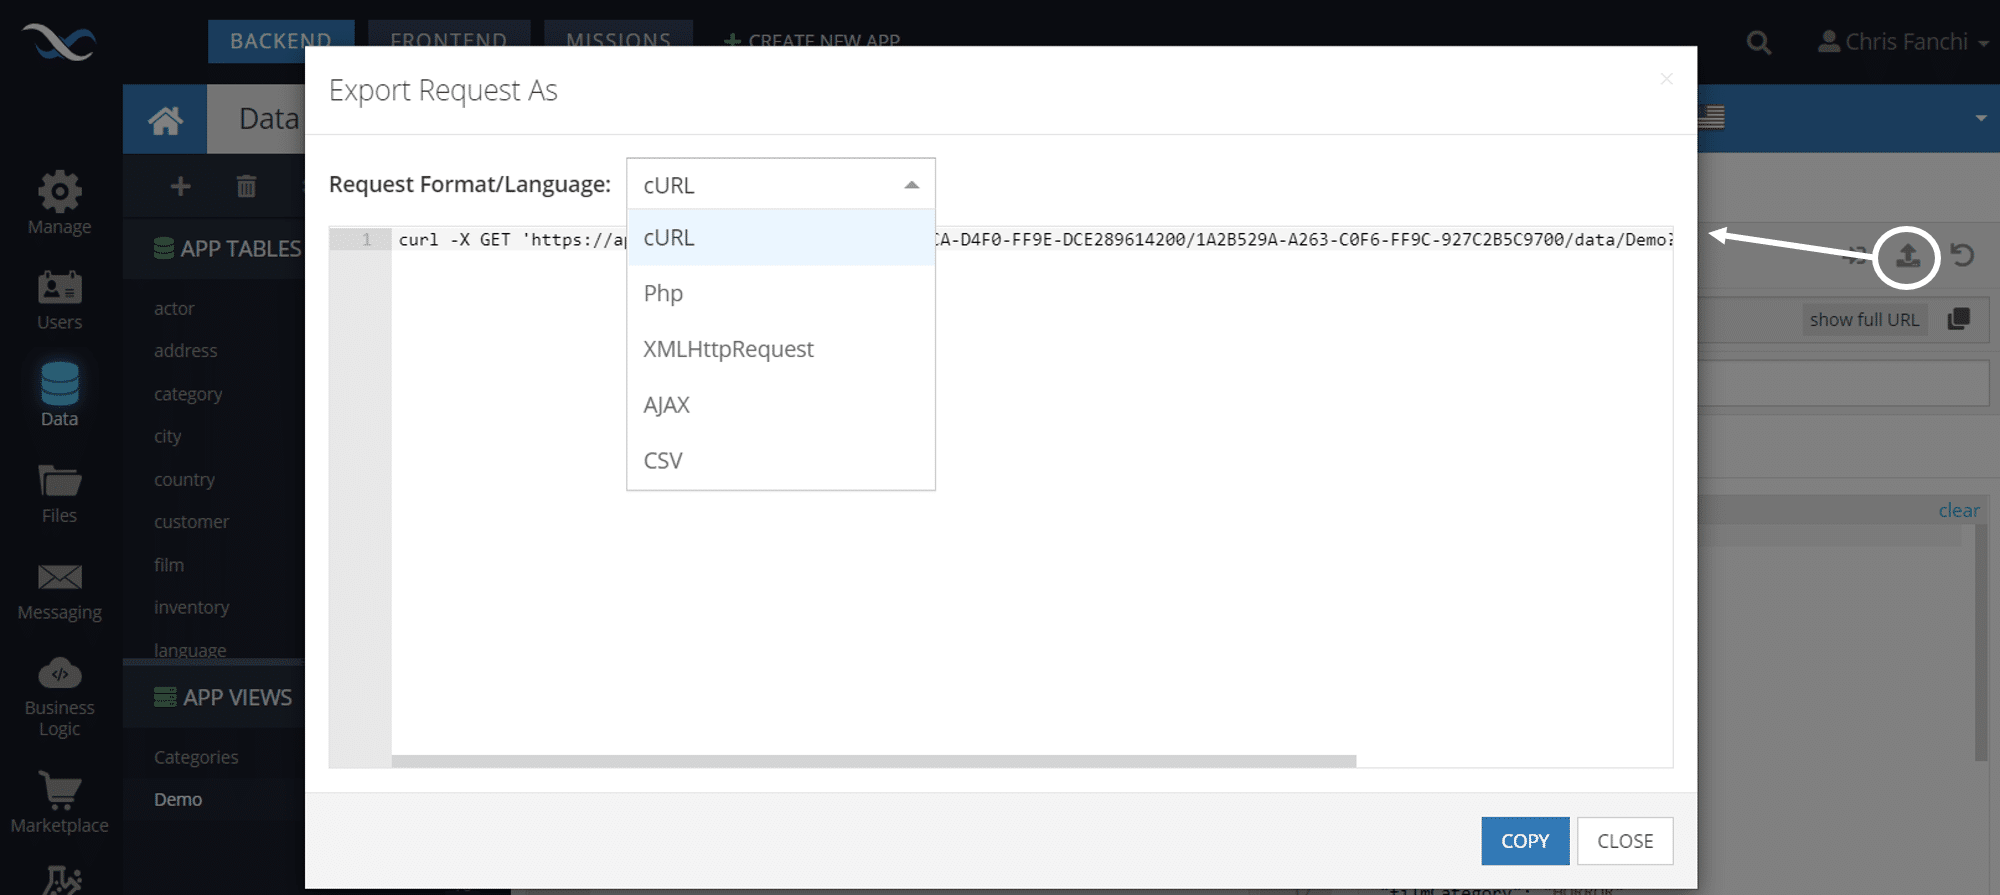Image resolution: width=2000 pixels, height=895 pixels.
Task: Open the Messaging envelope icon
Action: (x=59, y=577)
